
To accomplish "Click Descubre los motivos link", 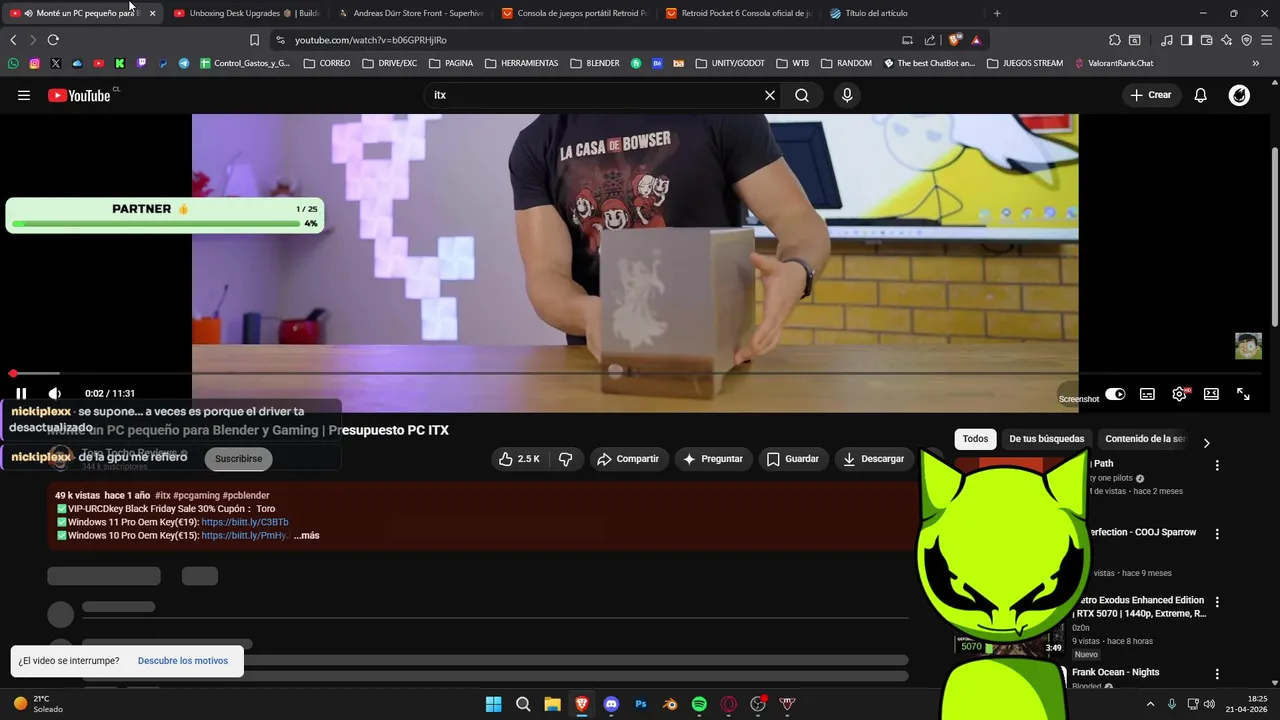I will coord(183,661).
